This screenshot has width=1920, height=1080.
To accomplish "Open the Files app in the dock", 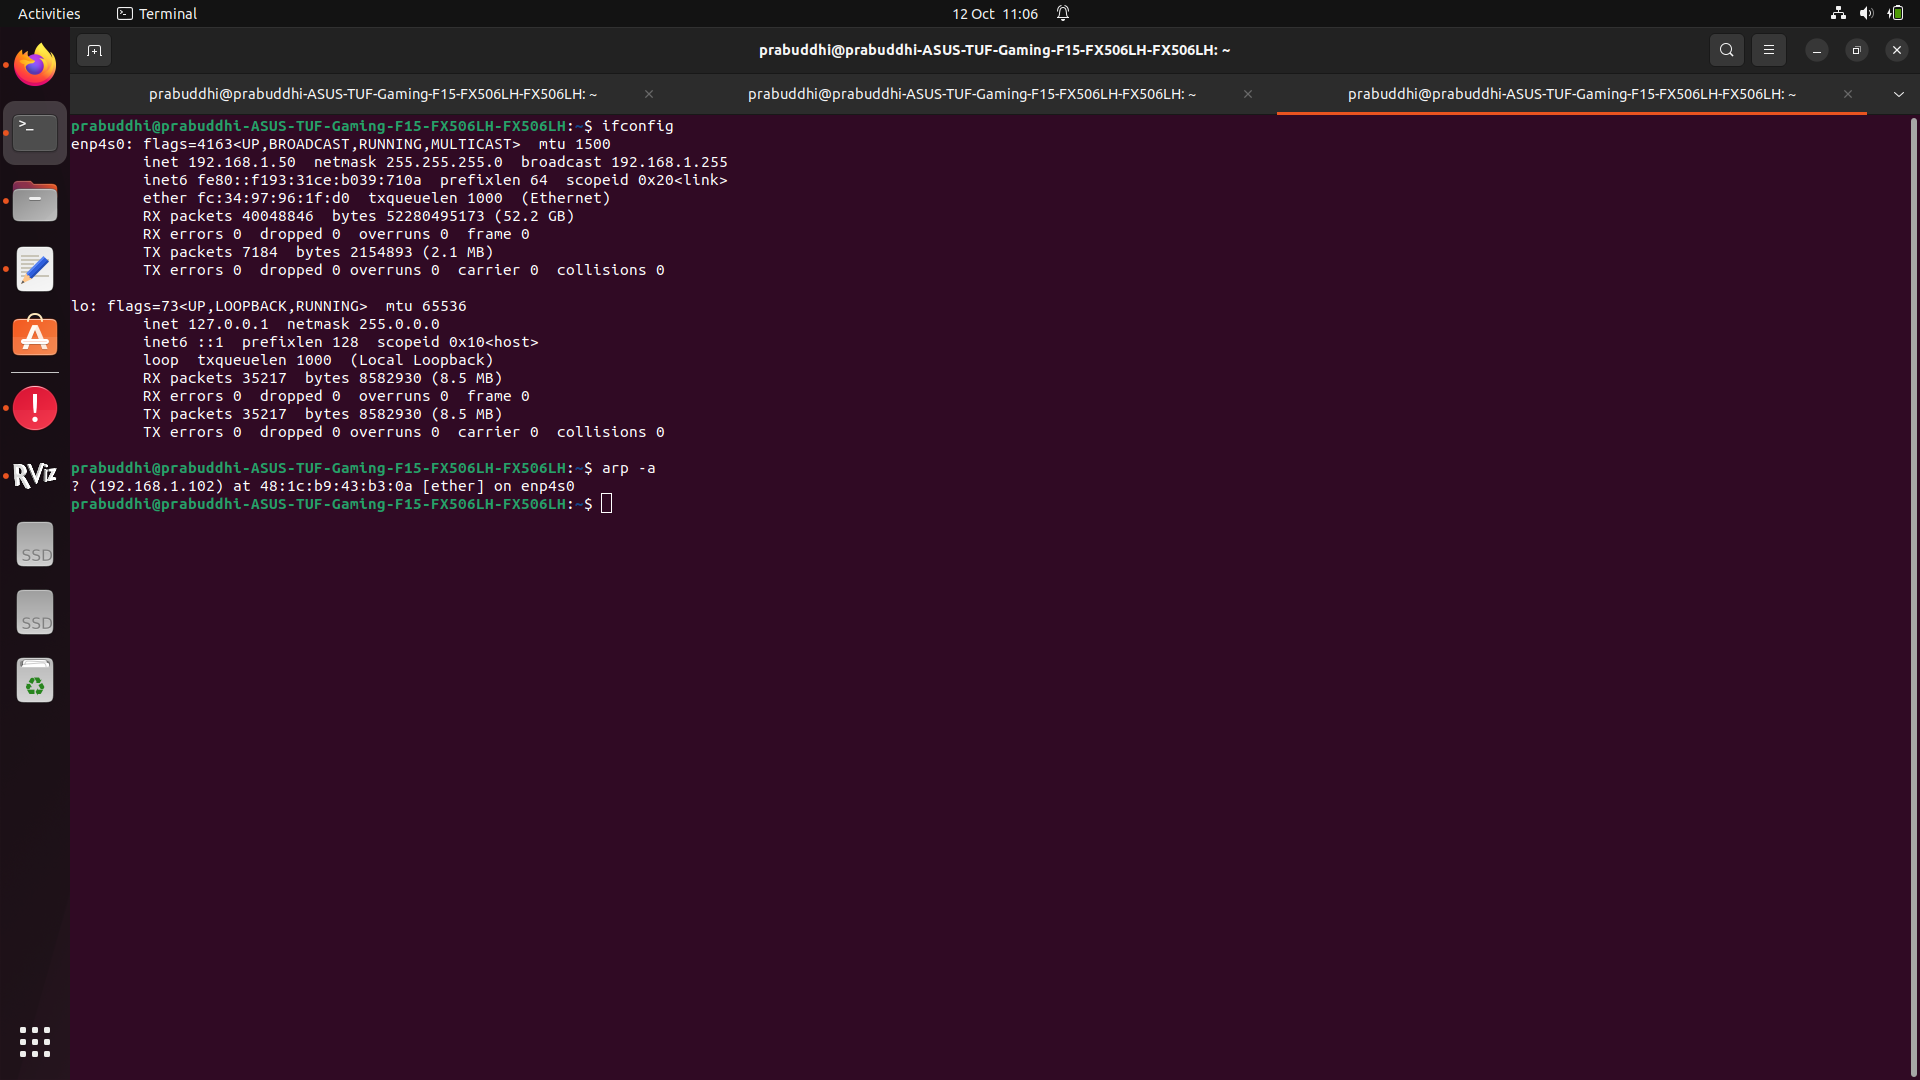I will [x=34, y=201].
